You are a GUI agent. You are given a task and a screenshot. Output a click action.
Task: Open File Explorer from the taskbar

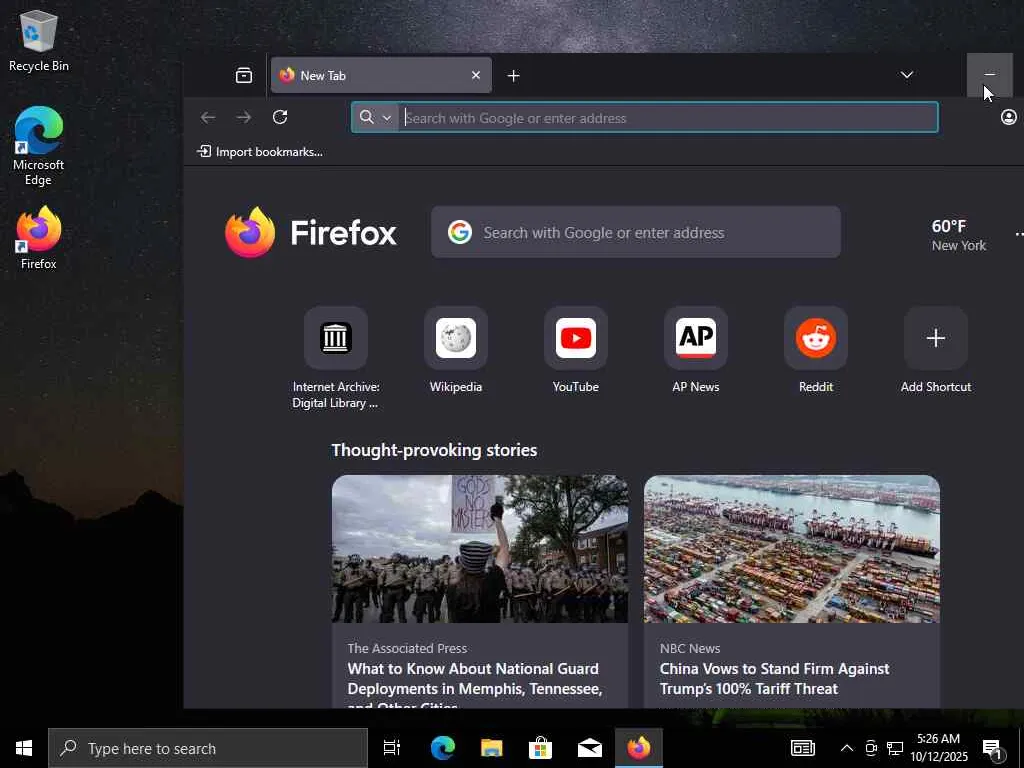[491, 748]
